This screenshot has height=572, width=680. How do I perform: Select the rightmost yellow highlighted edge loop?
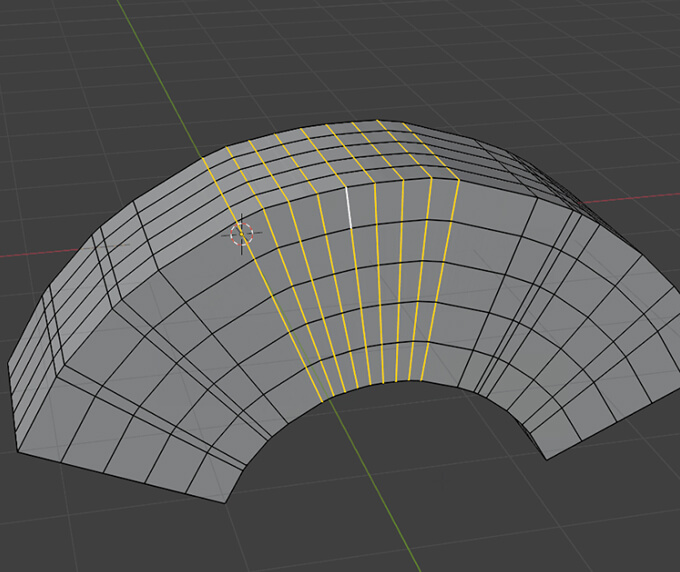(440, 280)
